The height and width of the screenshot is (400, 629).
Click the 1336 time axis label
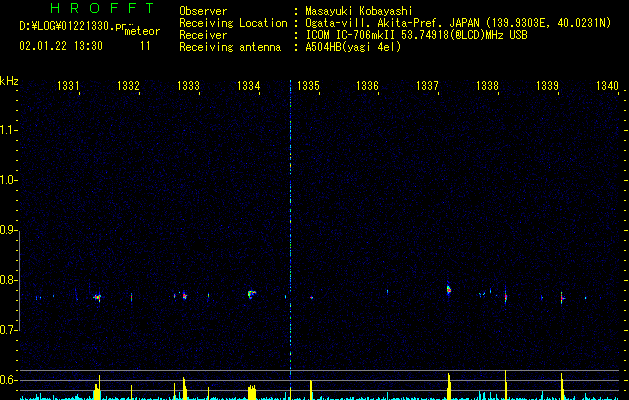pyautogui.click(x=367, y=86)
